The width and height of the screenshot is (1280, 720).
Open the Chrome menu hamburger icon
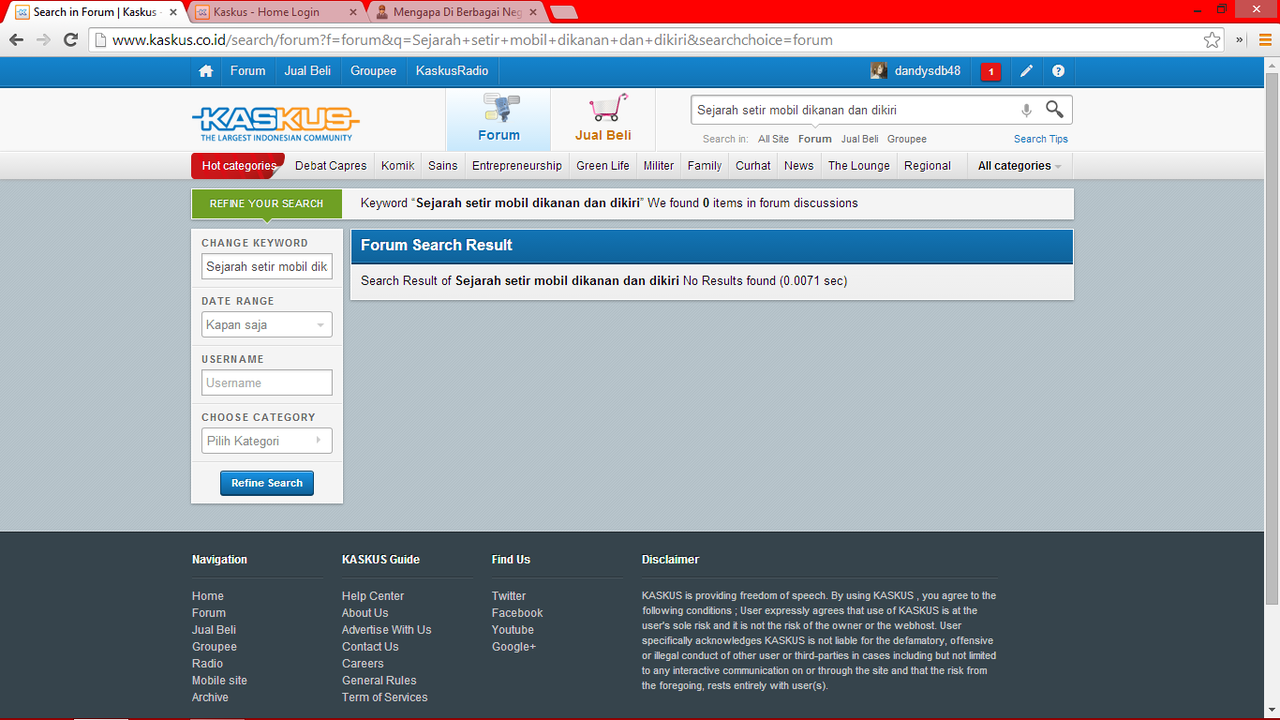tap(1265, 40)
